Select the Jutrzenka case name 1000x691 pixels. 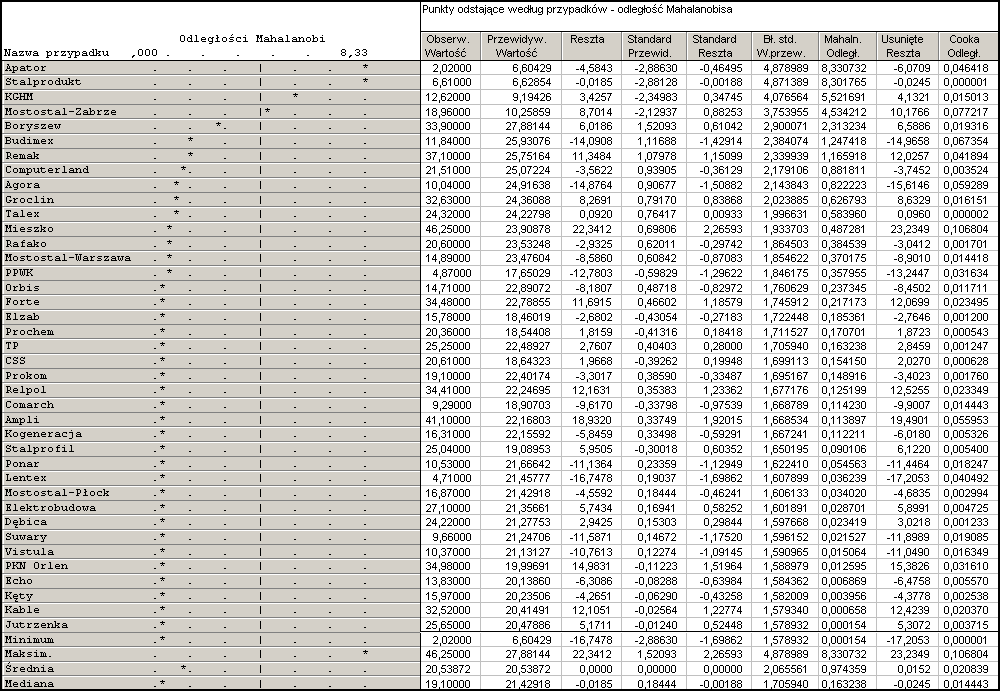pyautogui.click(x=36, y=625)
